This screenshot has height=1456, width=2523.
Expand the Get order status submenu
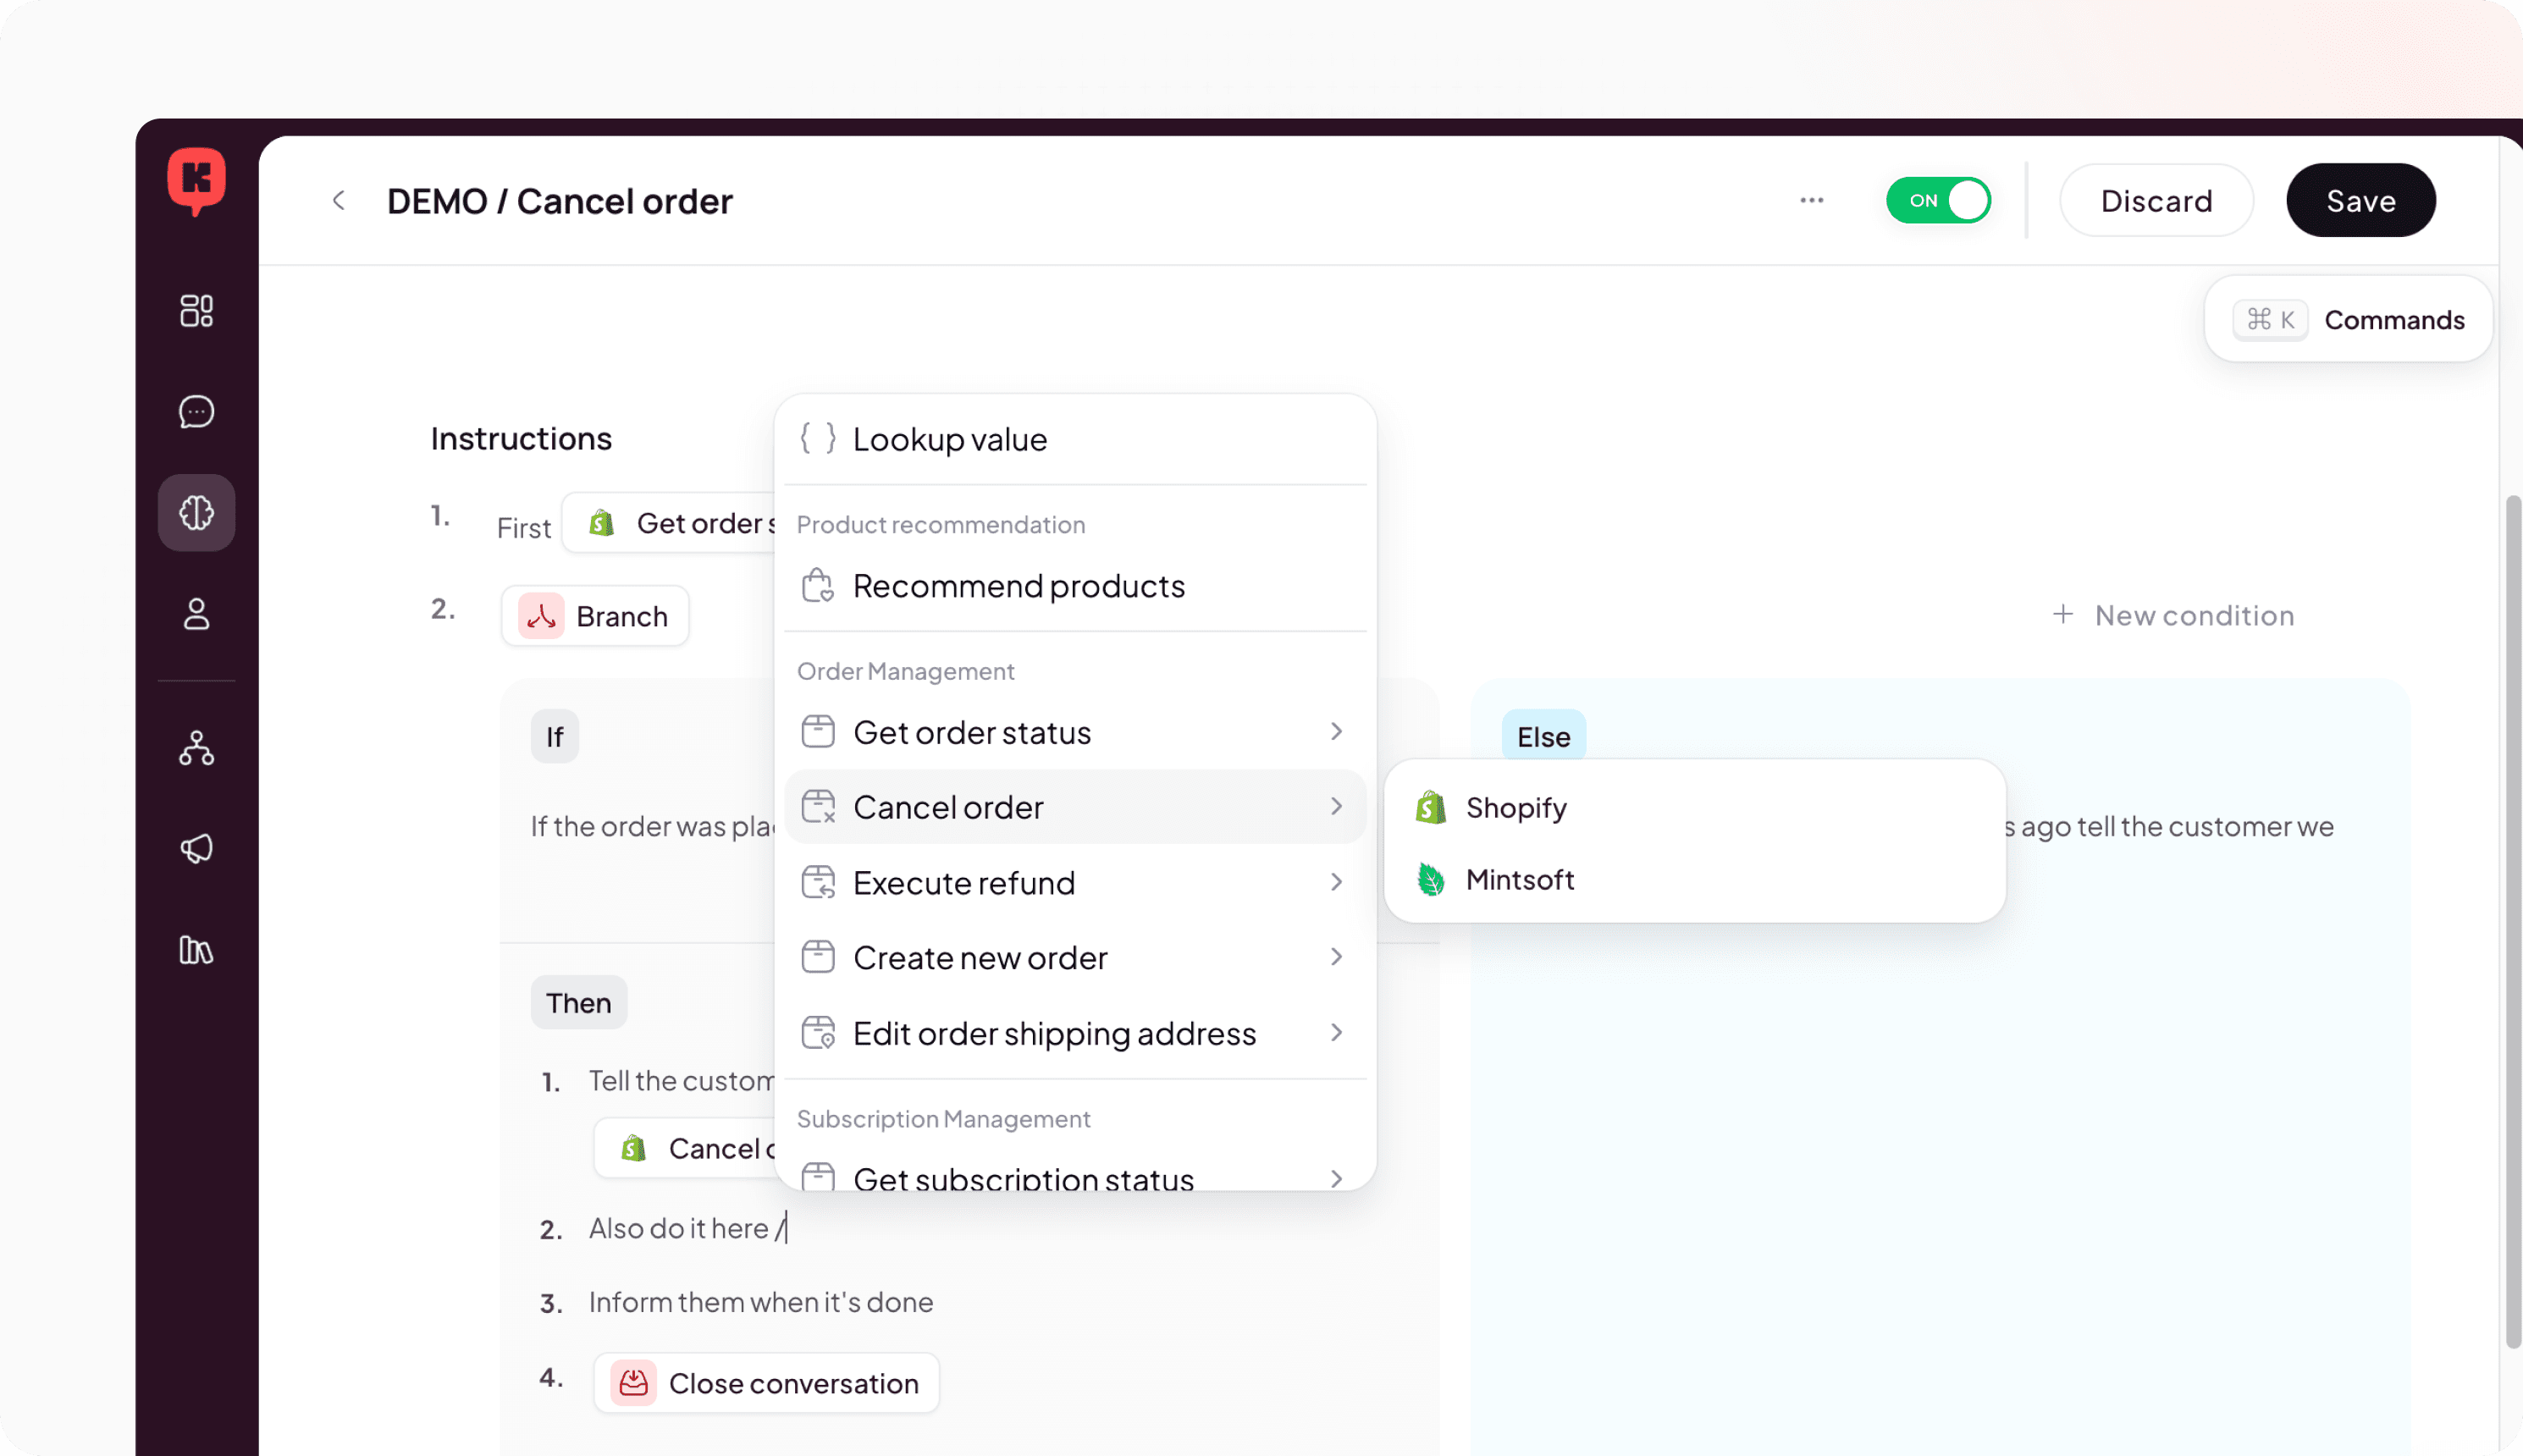1074,732
